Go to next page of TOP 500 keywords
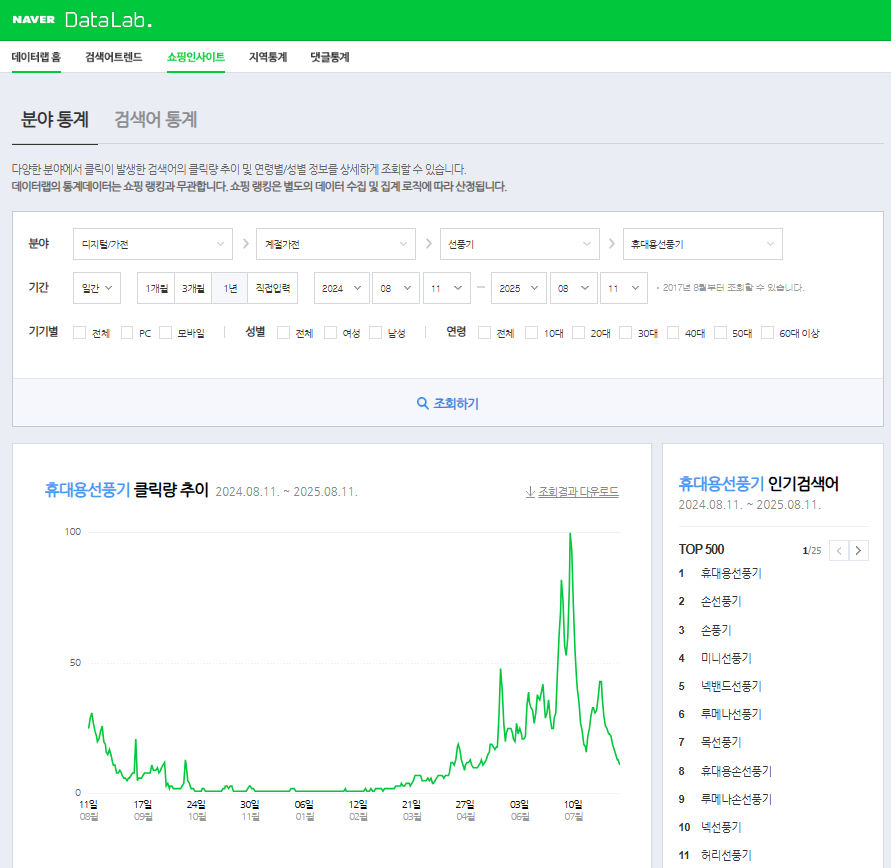The image size is (891, 868). pyautogui.click(x=858, y=549)
